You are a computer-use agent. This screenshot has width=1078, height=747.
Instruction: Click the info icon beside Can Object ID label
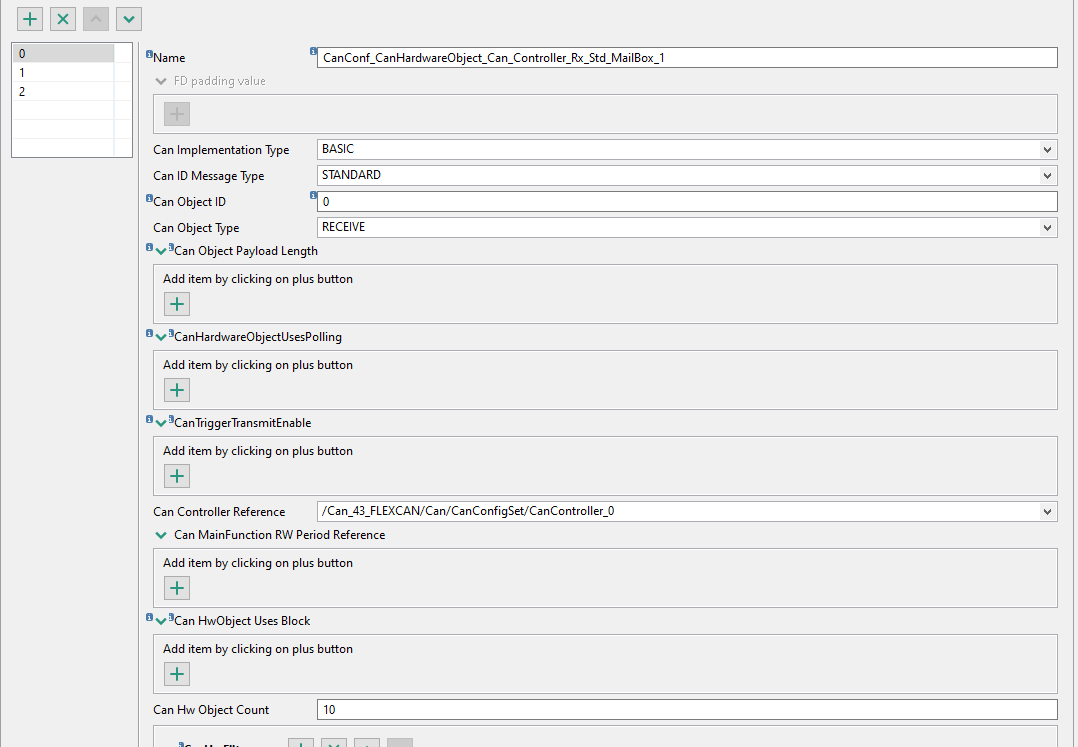click(x=149, y=199)
